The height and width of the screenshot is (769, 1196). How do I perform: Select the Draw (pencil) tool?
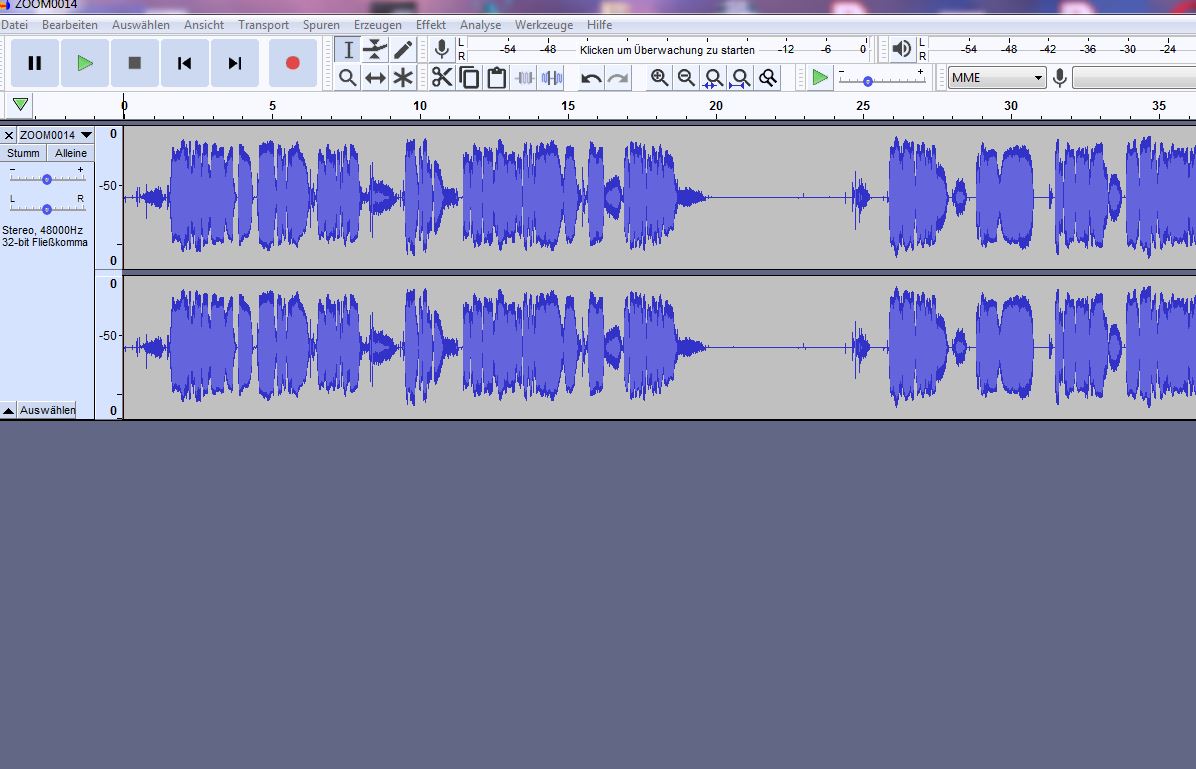tap(403, 50)
